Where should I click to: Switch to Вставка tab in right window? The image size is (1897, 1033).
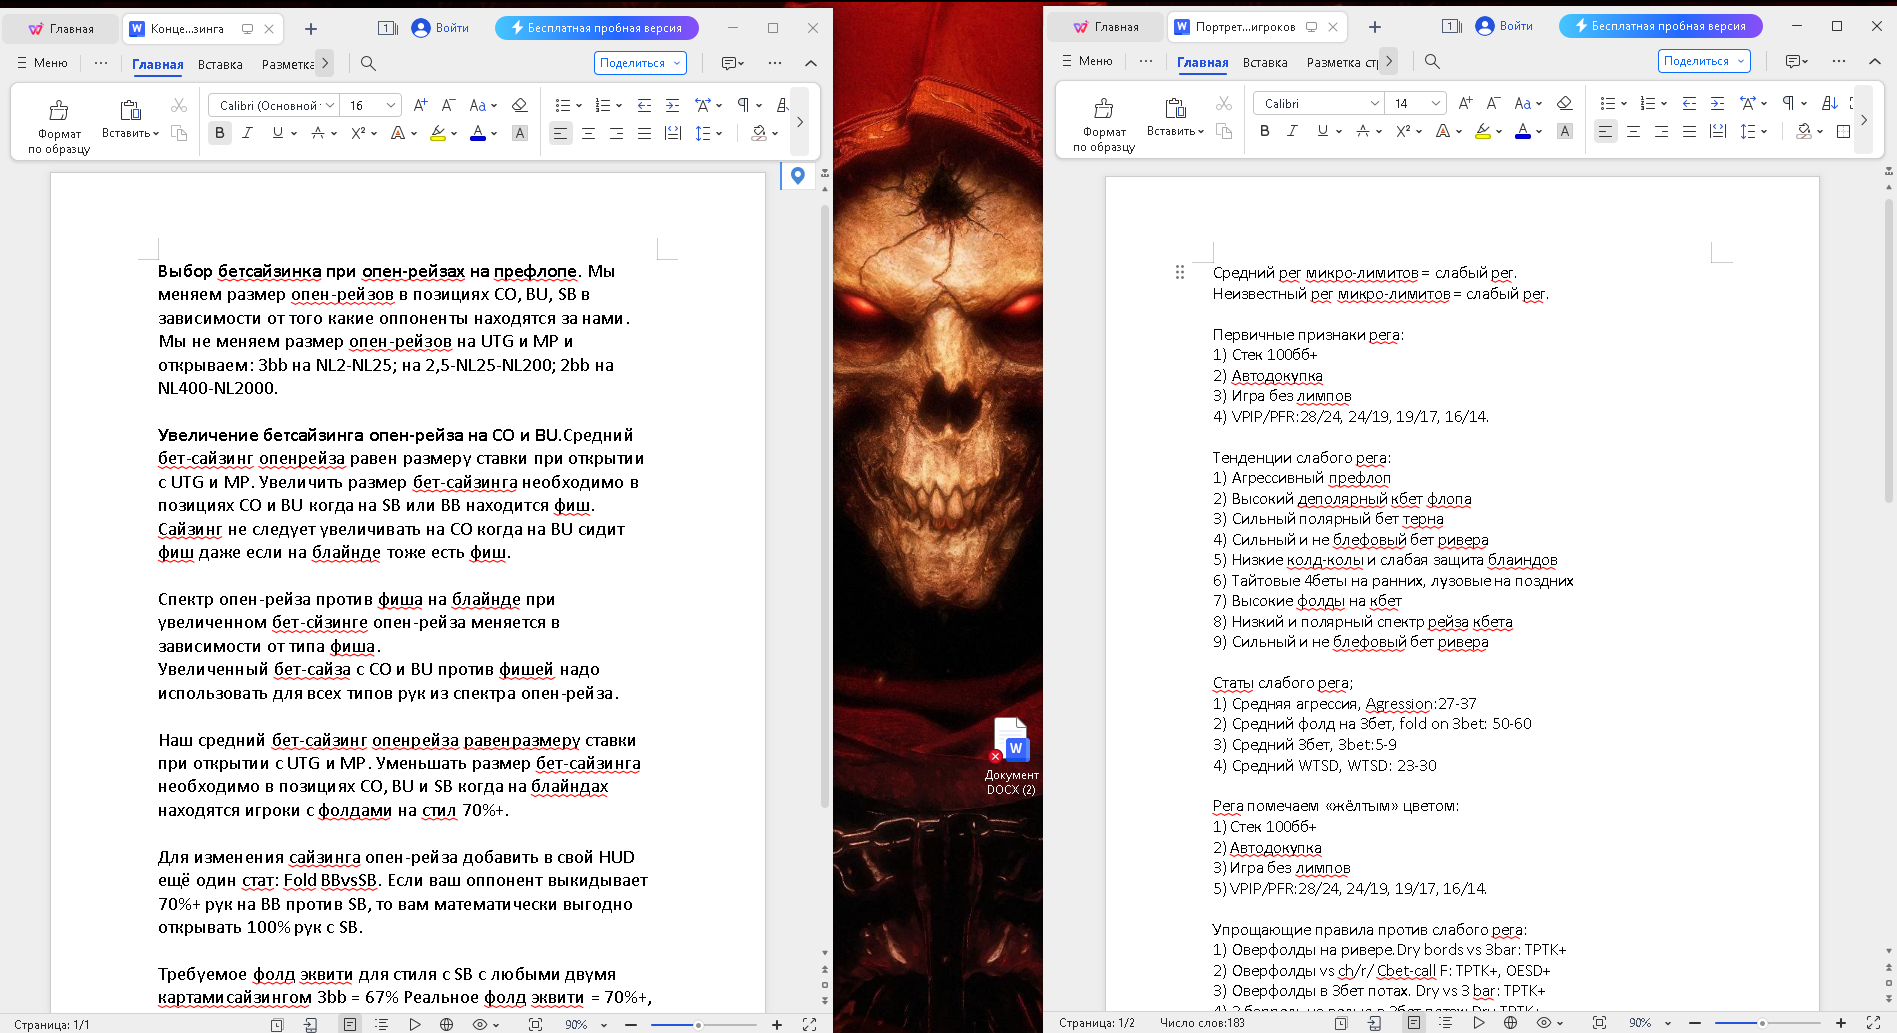1265,62
